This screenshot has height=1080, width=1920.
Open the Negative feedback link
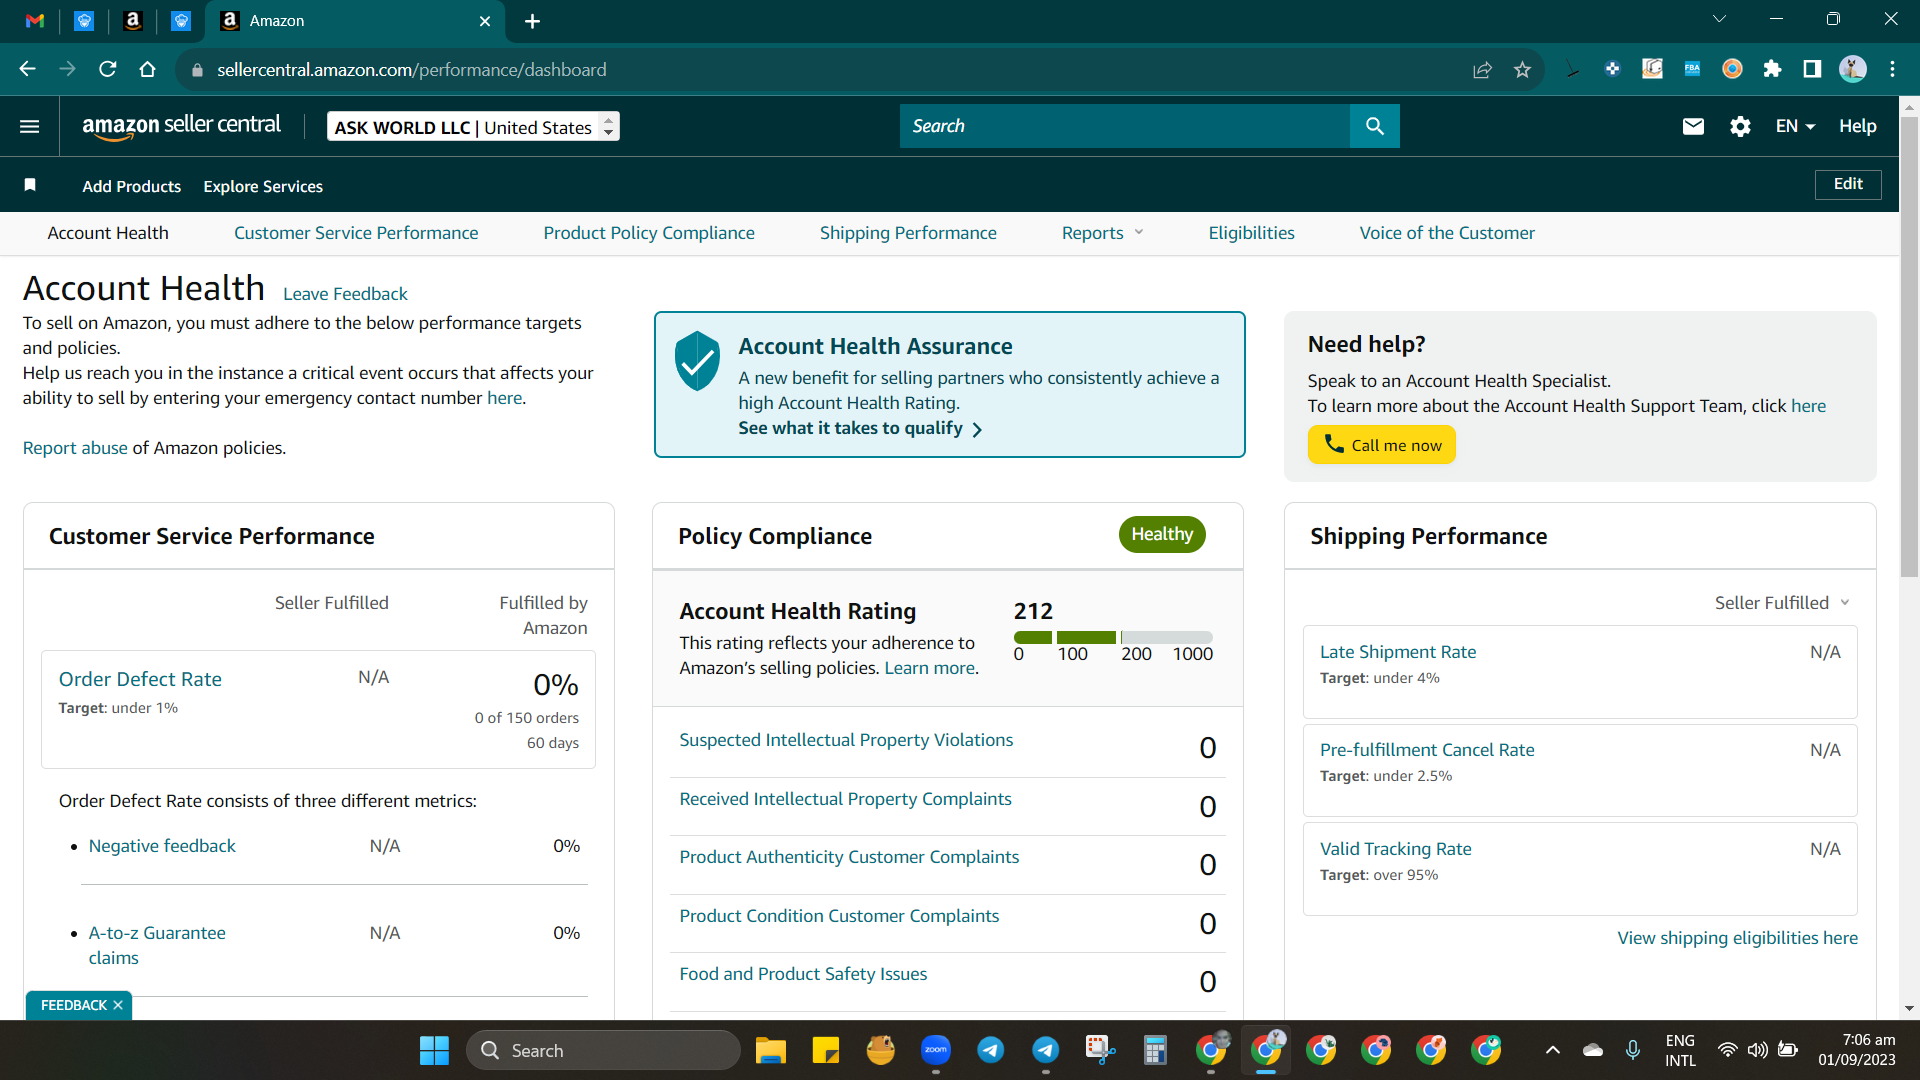point(162,846)
